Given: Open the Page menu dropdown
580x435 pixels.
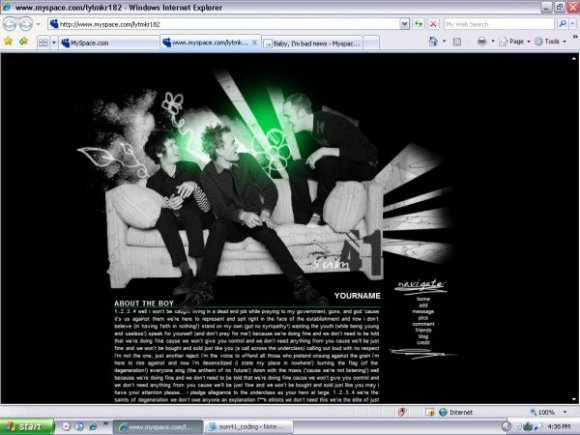Looking at the screenshot, I should click(x=515, y=41).
